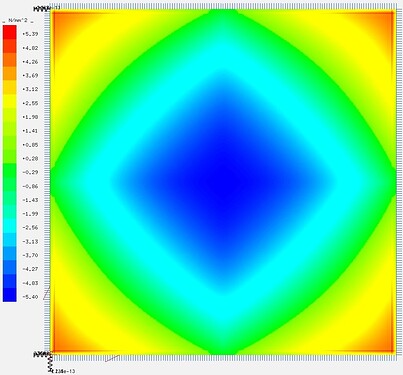Select the legend value -0.29
The width and height of the screenshot is (403, 375).
30,172
